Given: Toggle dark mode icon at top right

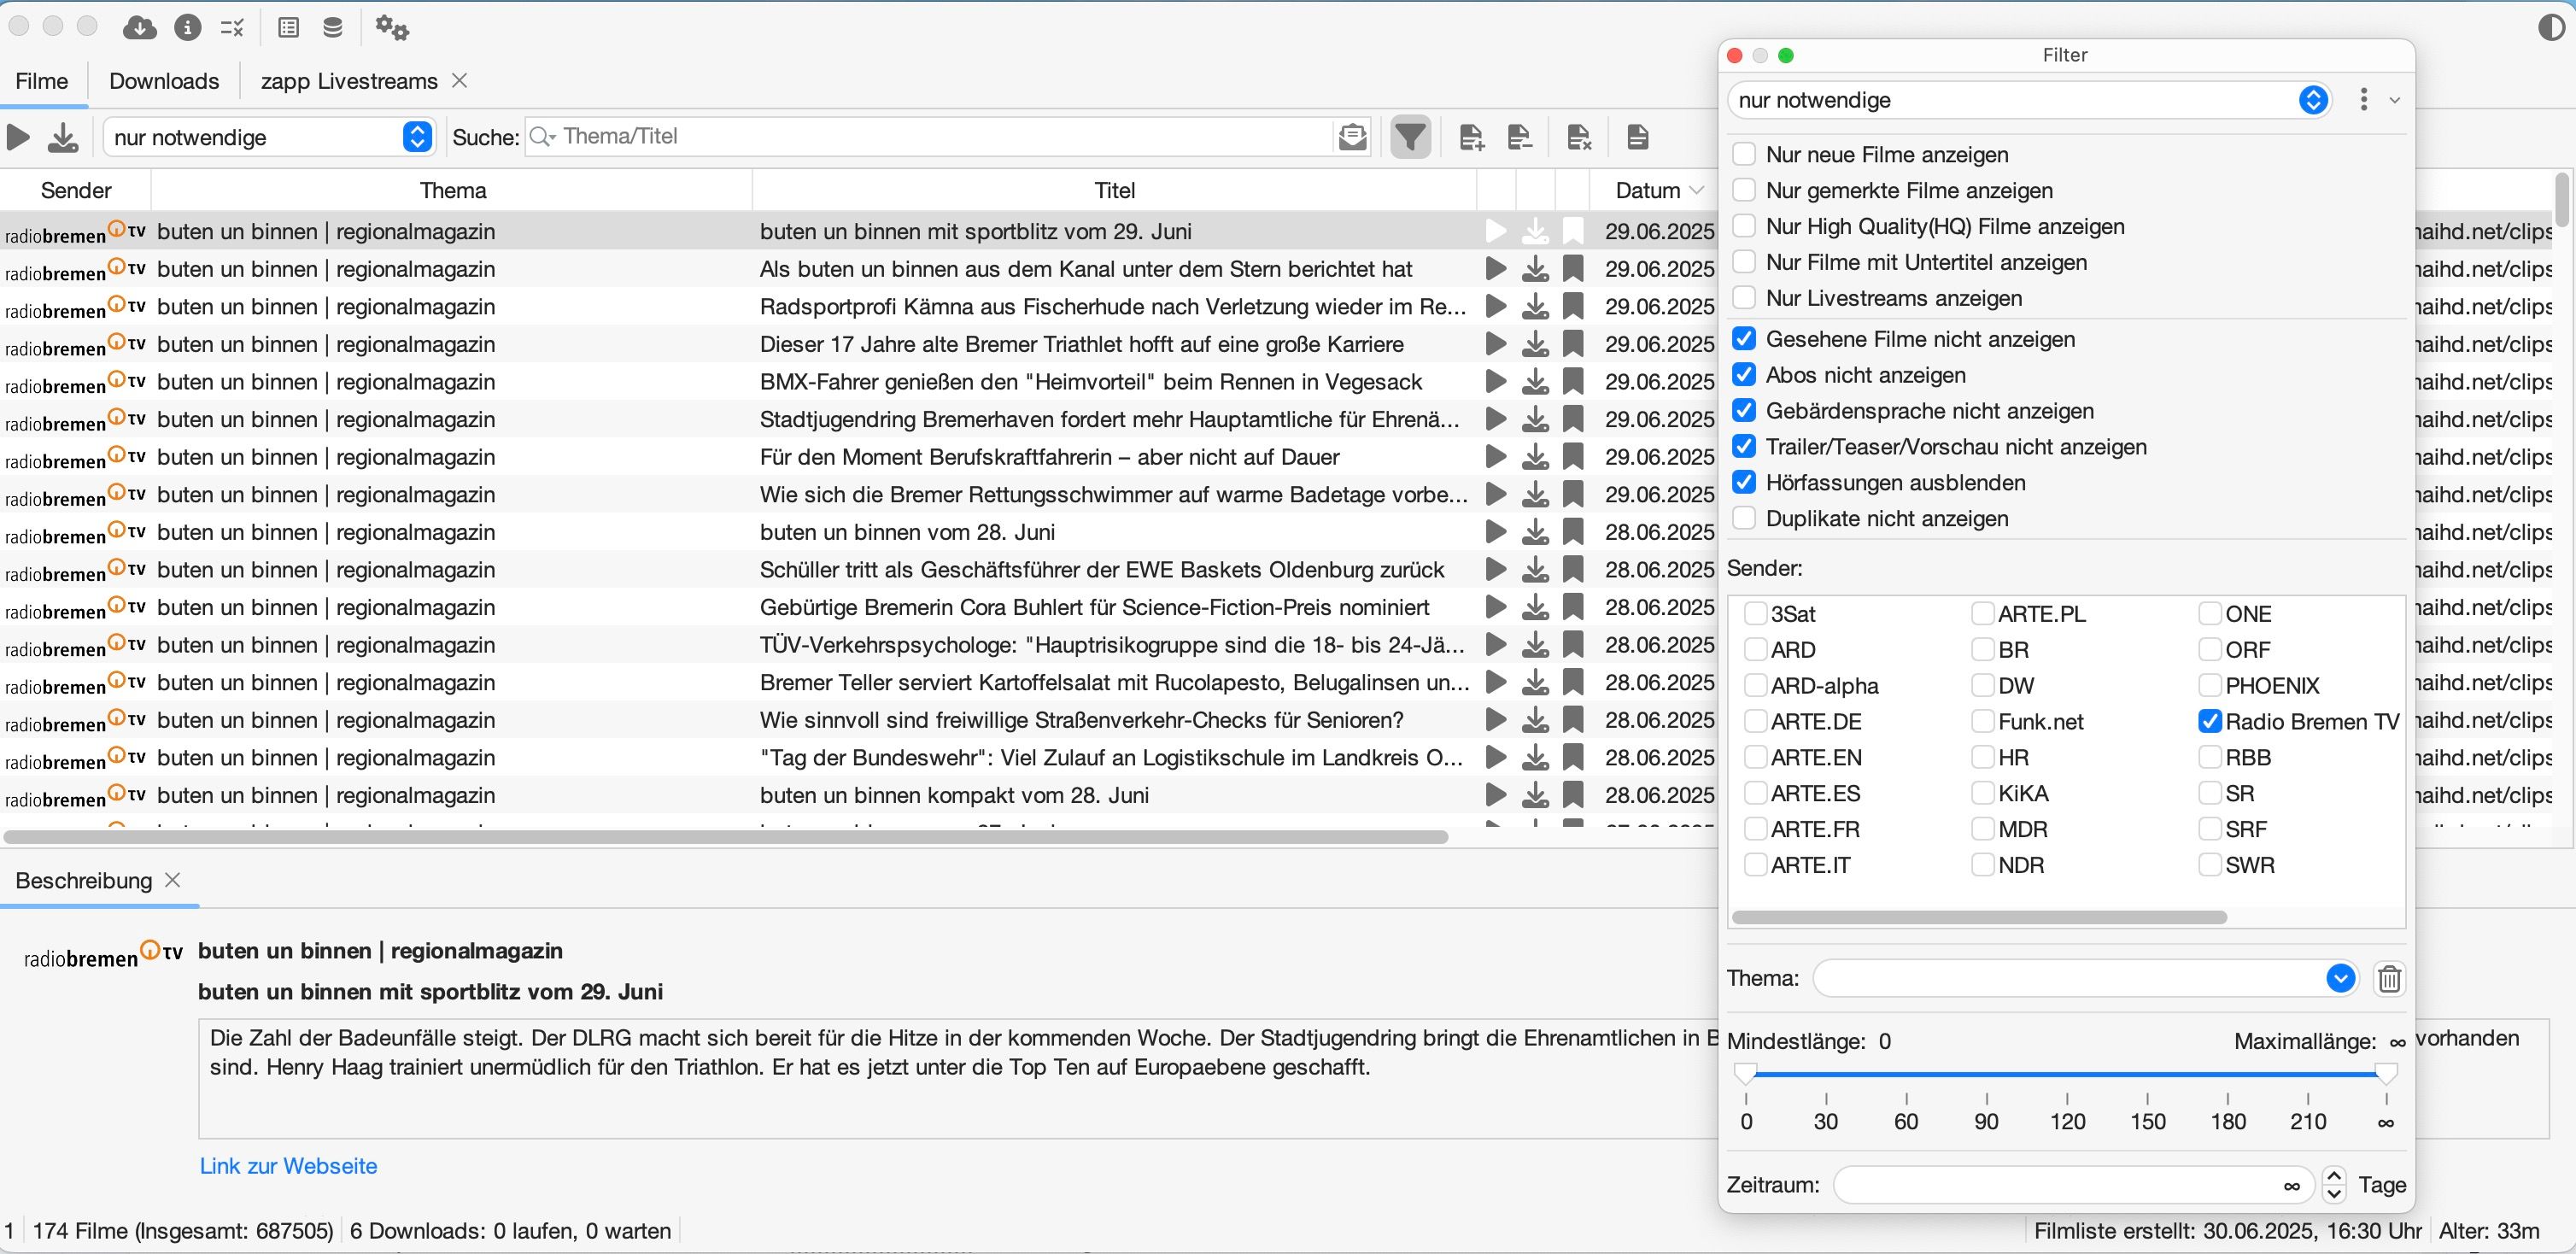Looking at the screenshot, I should pos(2551,28).
